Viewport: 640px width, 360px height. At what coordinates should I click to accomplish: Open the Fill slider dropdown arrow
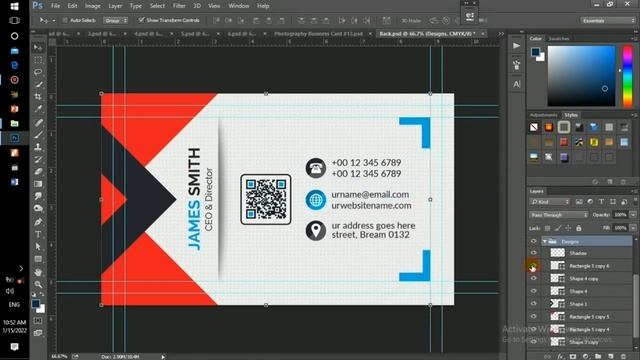point(633,228)
